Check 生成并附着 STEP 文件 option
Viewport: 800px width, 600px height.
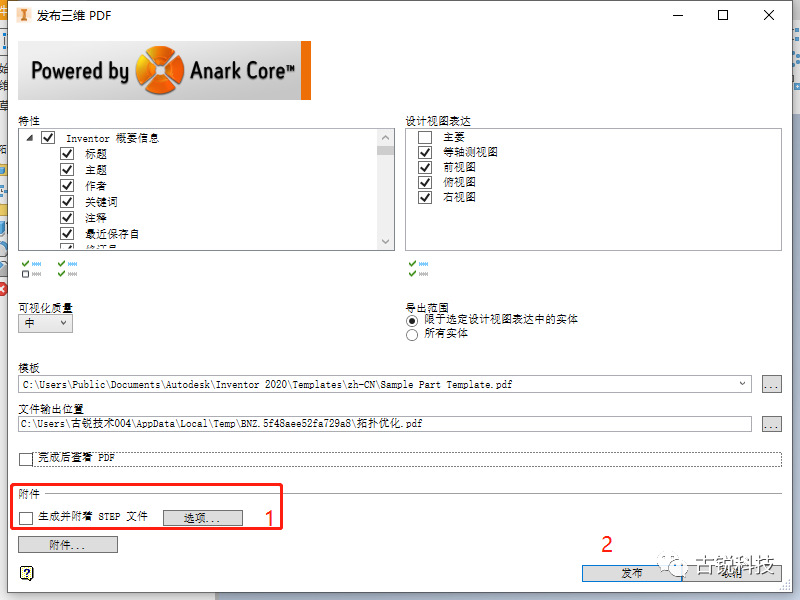26,518
